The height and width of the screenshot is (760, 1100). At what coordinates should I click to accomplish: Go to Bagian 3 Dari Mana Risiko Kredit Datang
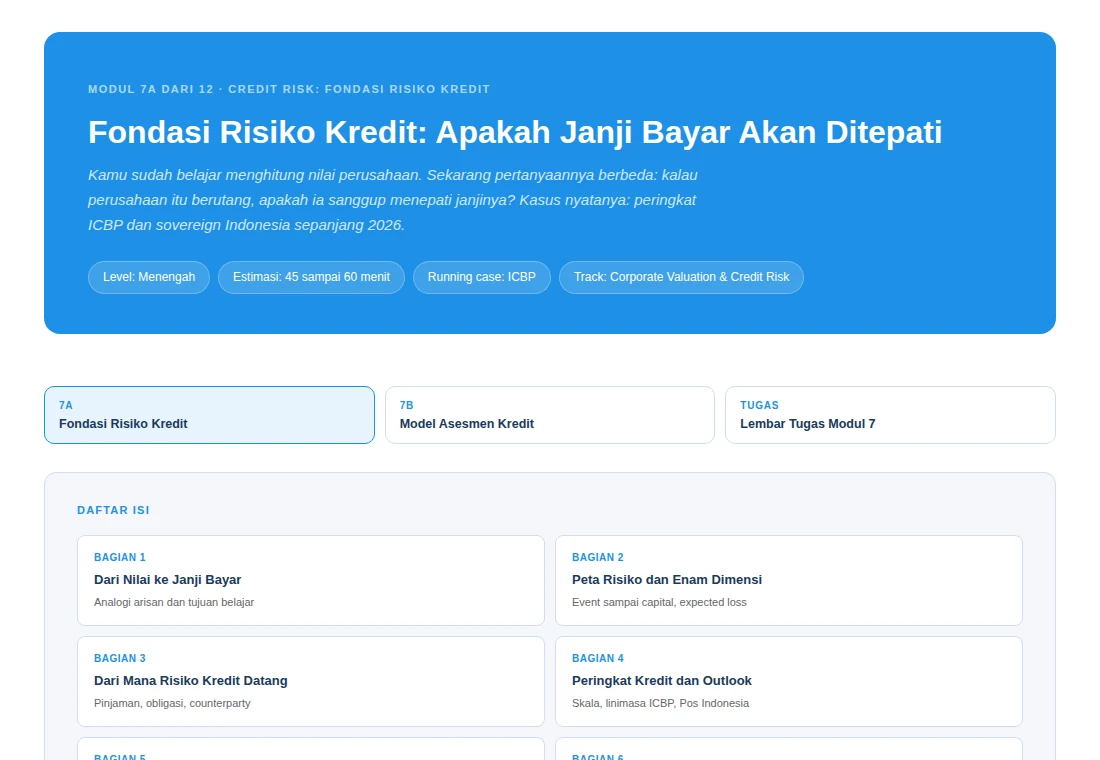(311, 681)
